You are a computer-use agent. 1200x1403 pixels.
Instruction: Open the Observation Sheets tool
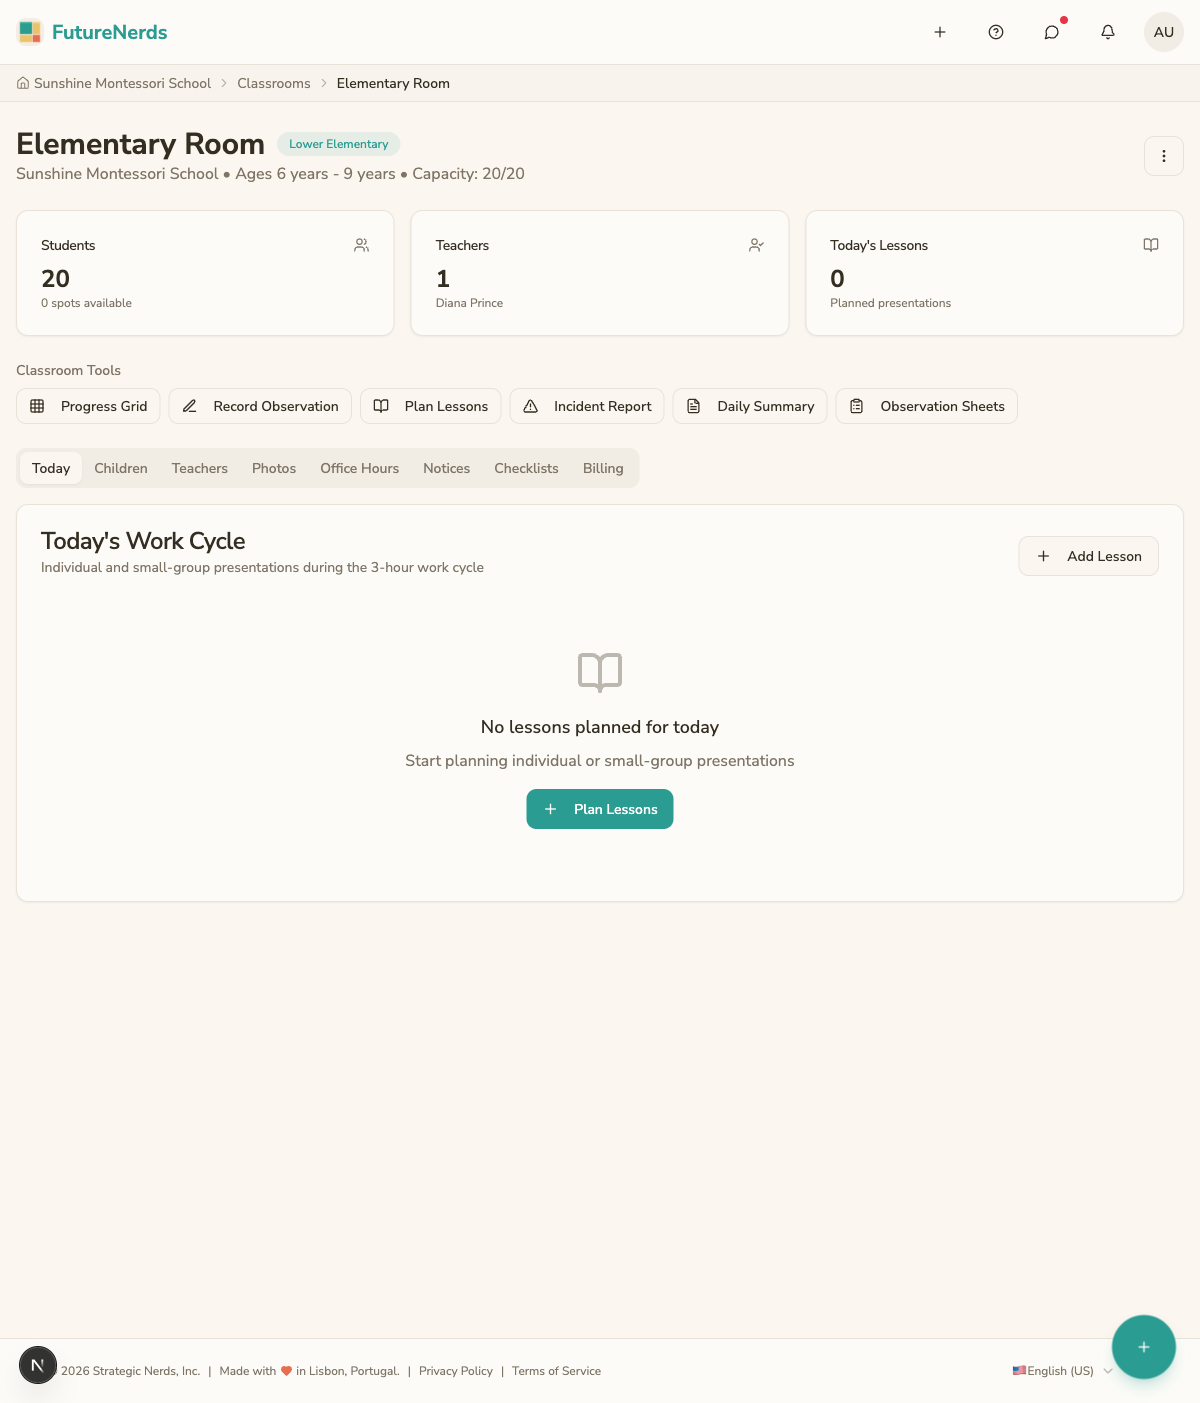[927, 406]
